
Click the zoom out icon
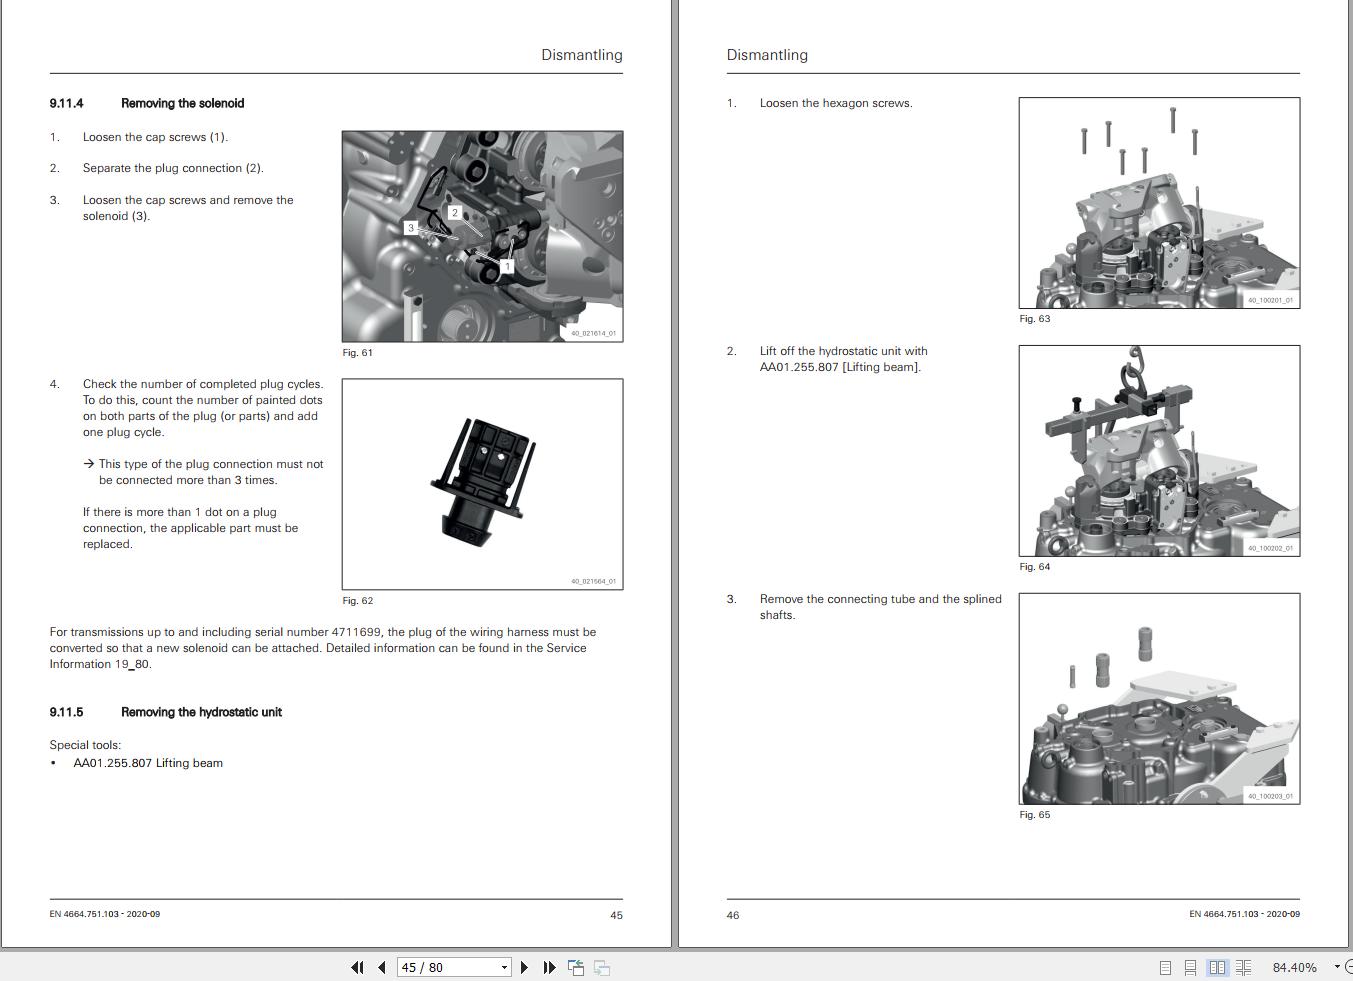click(1349, 967)
